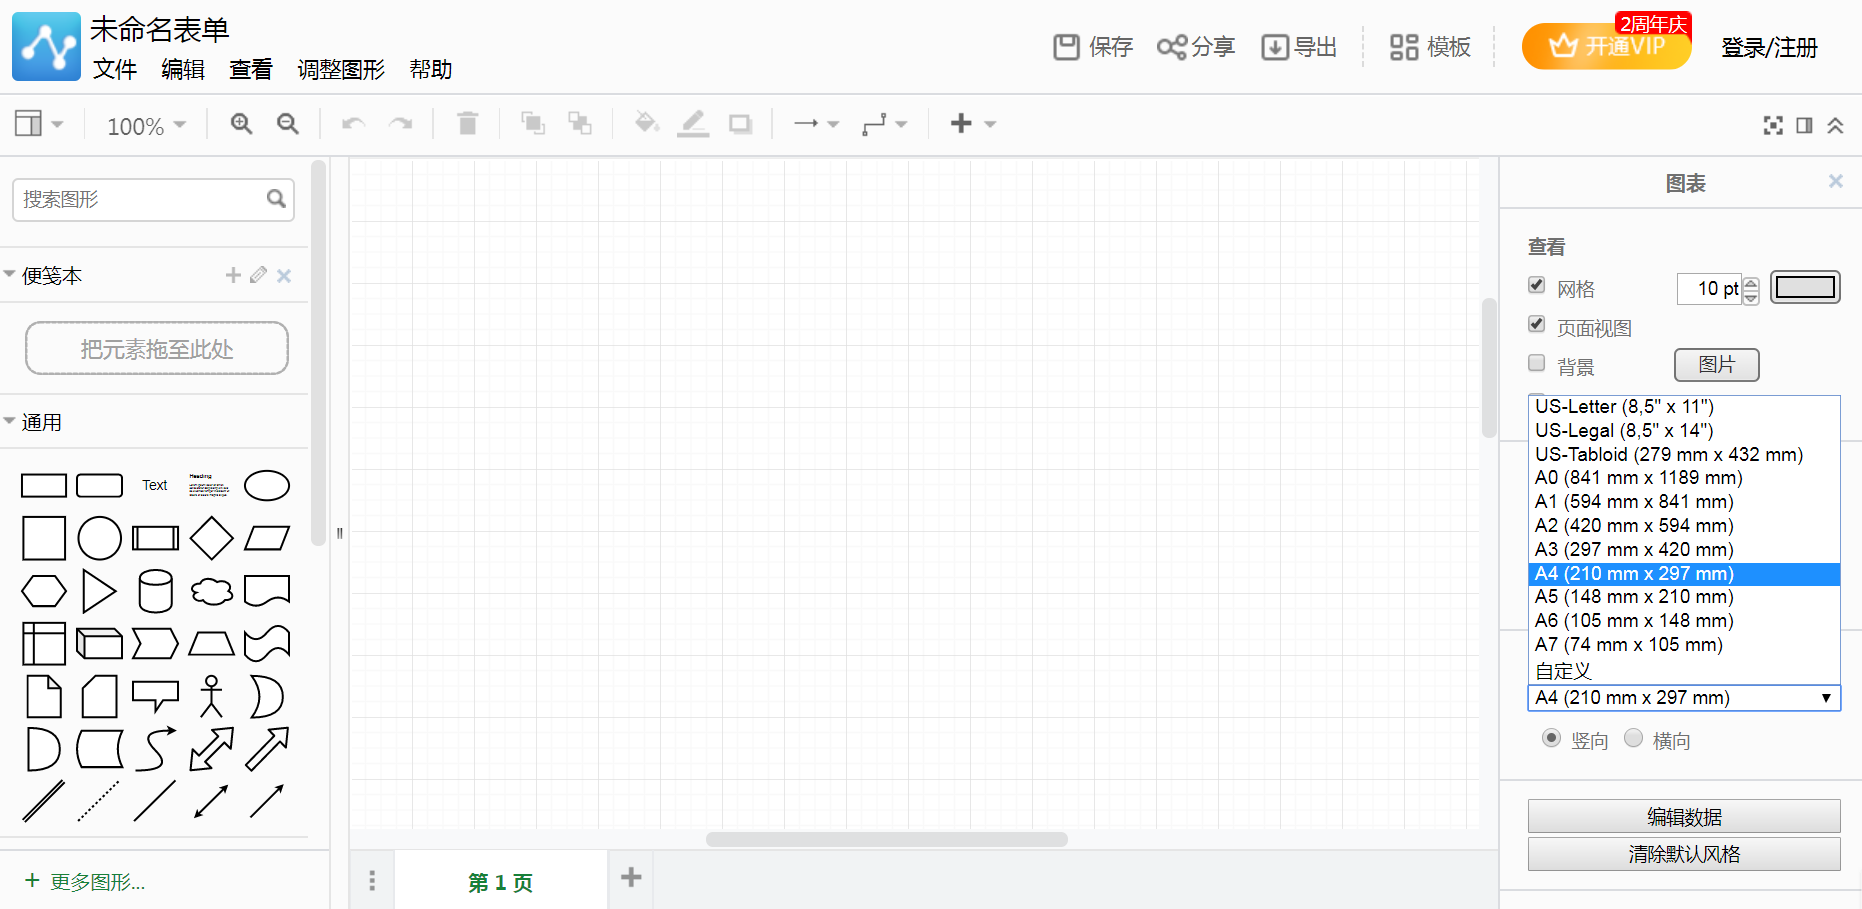This screenshot has width=1862, height=909.
Task: Click the search magnifier in shape search
Action: (276, 199)
